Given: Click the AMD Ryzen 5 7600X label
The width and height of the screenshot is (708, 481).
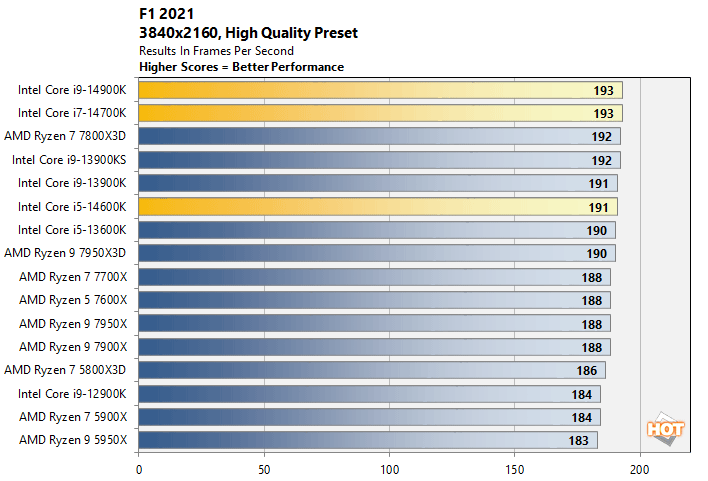Looking at the screenshot, I should [x=73, y=300].
